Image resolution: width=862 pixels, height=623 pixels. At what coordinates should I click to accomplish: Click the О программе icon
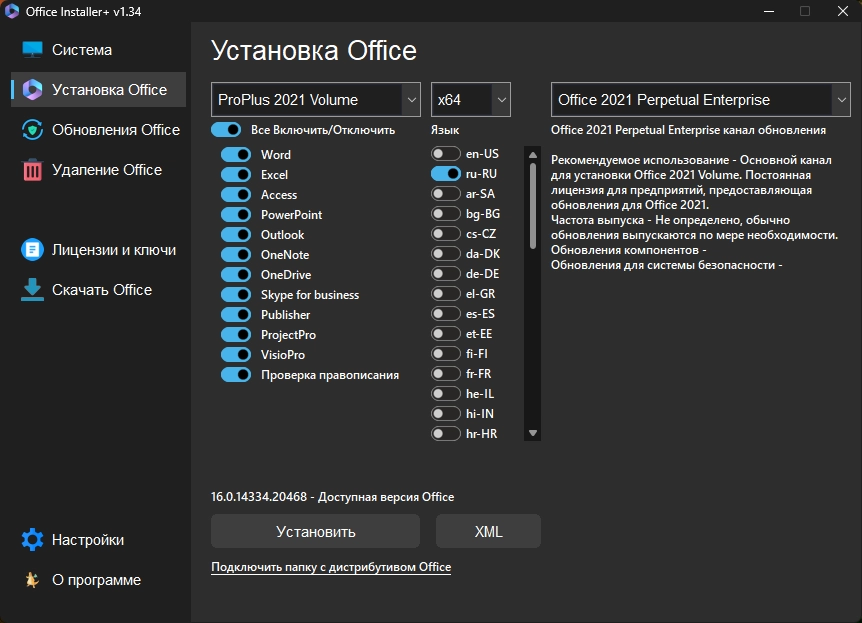33,580
